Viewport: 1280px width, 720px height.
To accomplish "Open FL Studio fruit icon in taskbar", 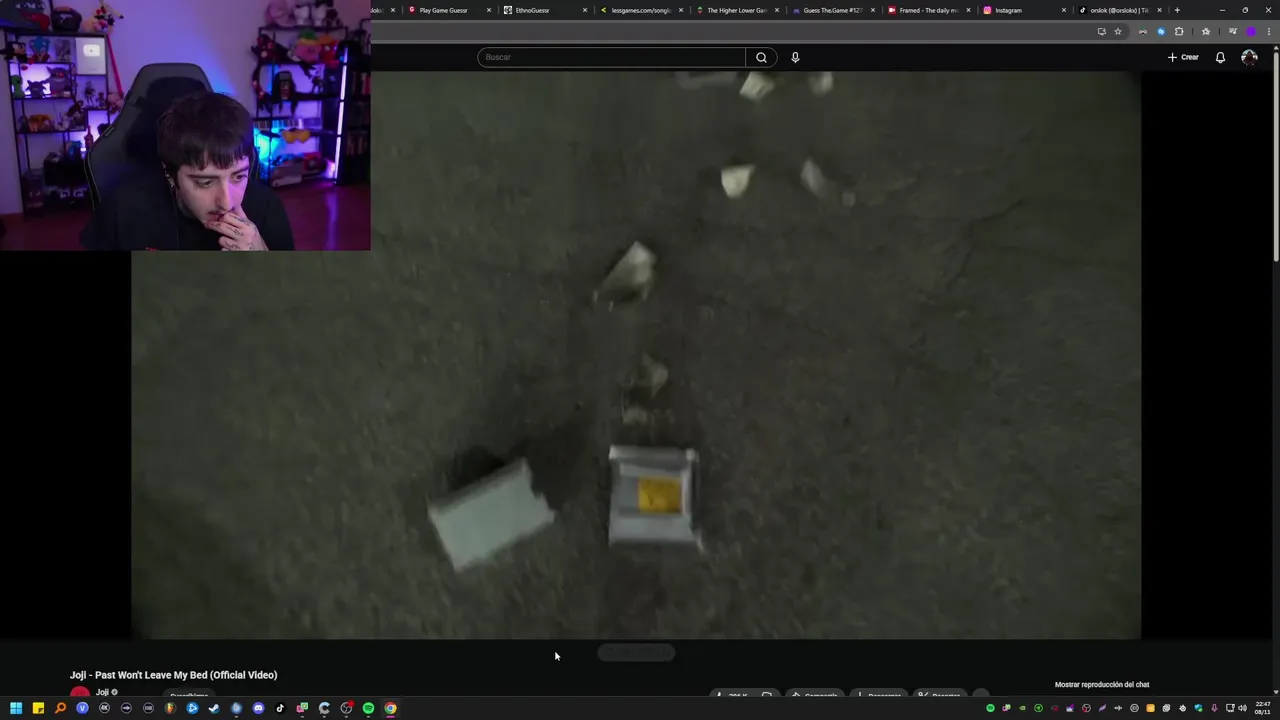I will pos(170,708).
